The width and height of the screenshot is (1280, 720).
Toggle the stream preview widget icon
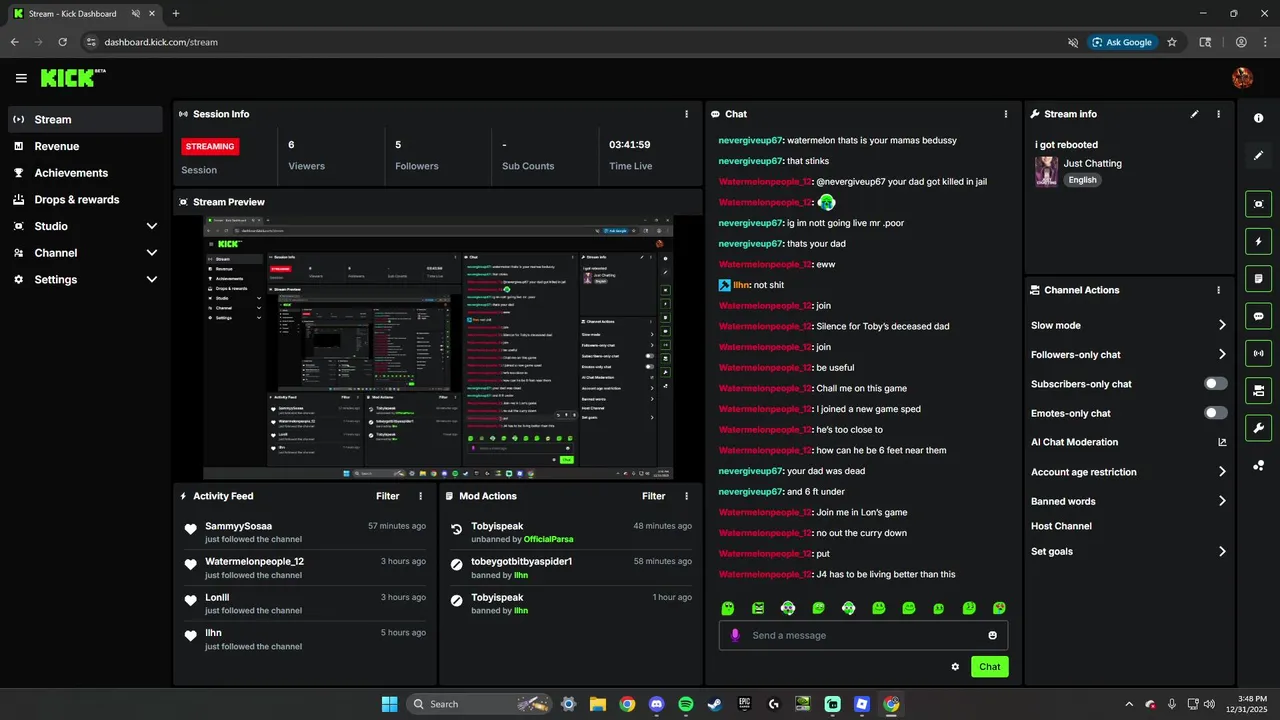tap(1258, 204)
